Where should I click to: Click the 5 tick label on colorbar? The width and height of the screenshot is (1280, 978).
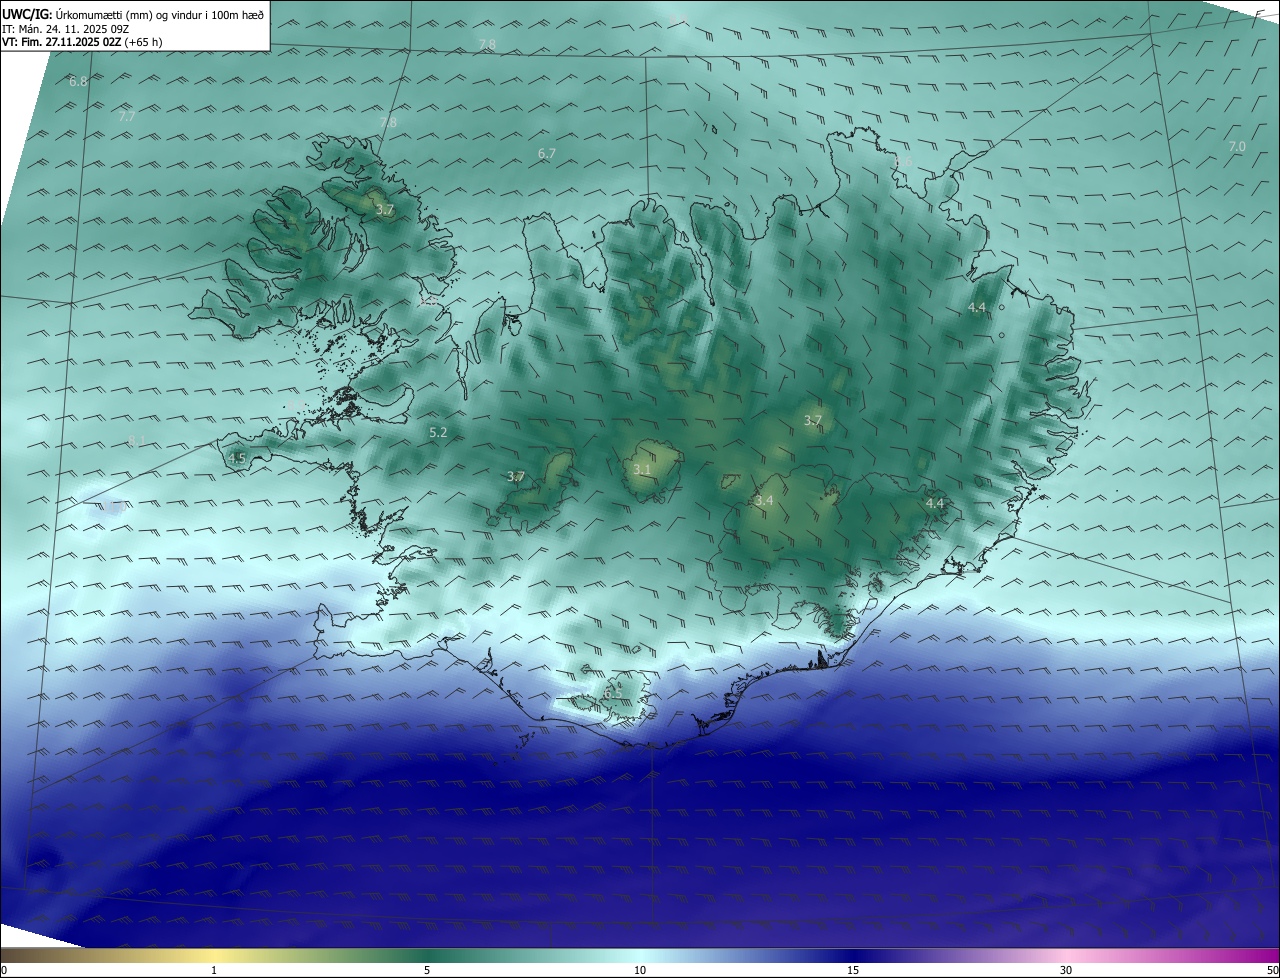tap(427, 970)
